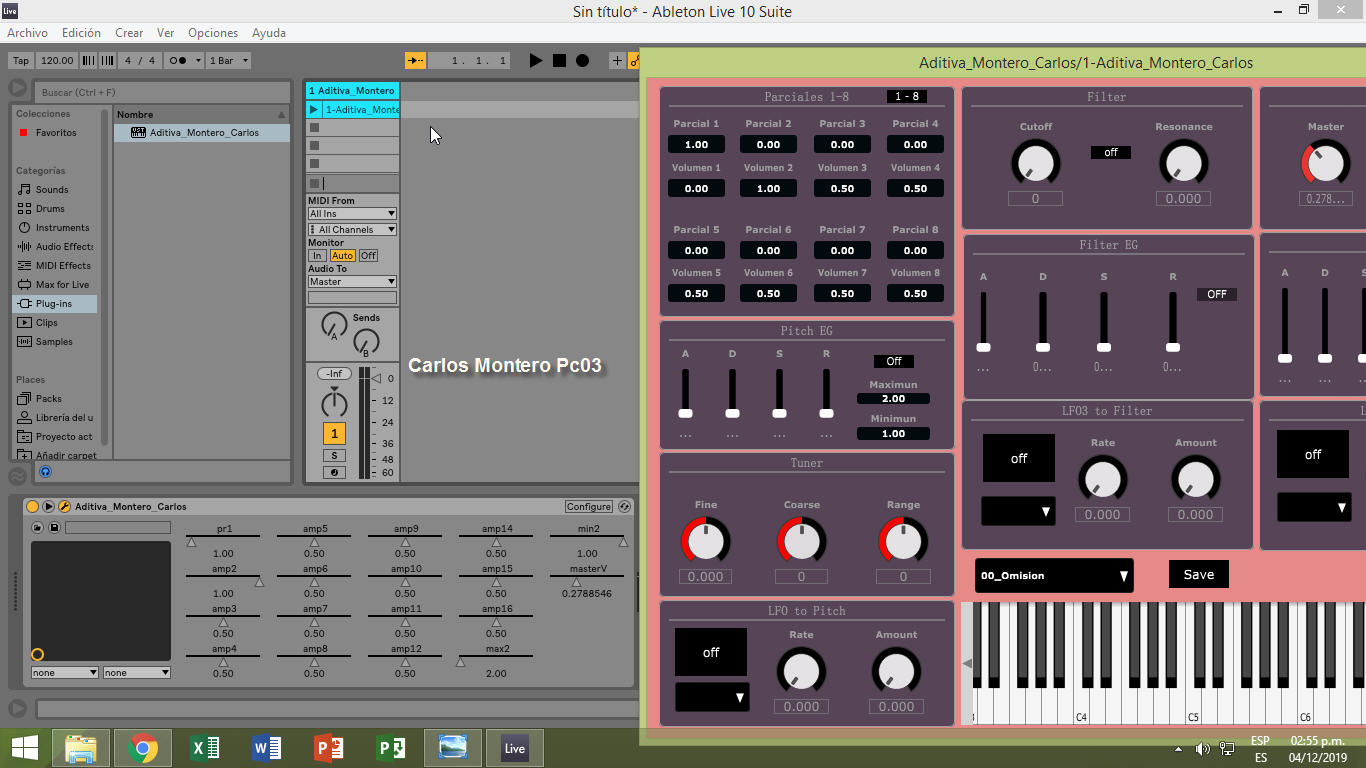Toggle the Follow playback icon
Viewport: 1366px width, 768px height.
coord(416,61)
